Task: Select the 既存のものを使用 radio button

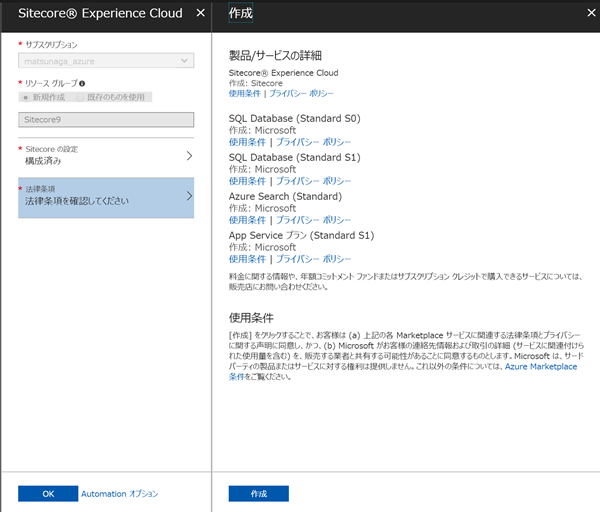Action: point(80,98)
